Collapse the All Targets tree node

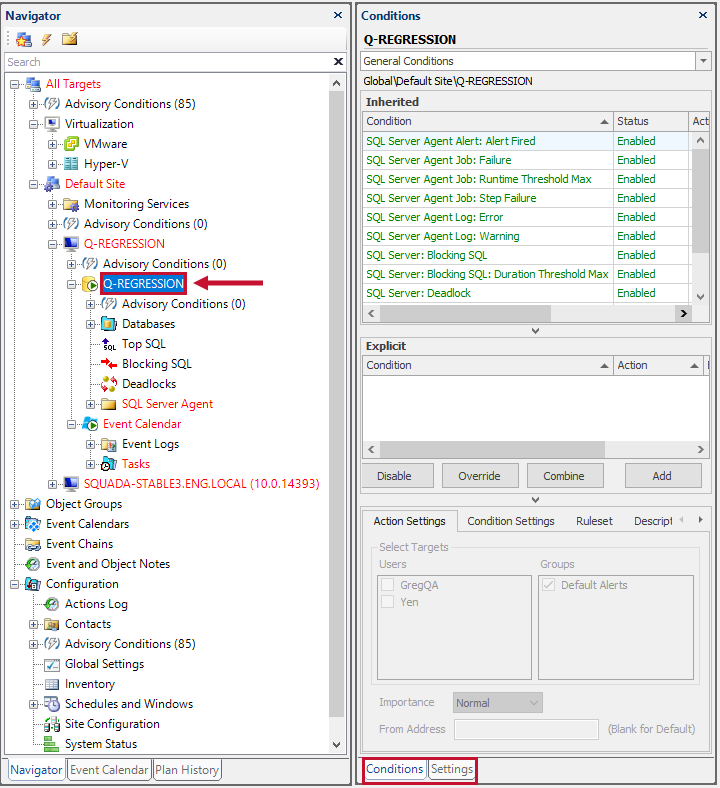point(15,84)
